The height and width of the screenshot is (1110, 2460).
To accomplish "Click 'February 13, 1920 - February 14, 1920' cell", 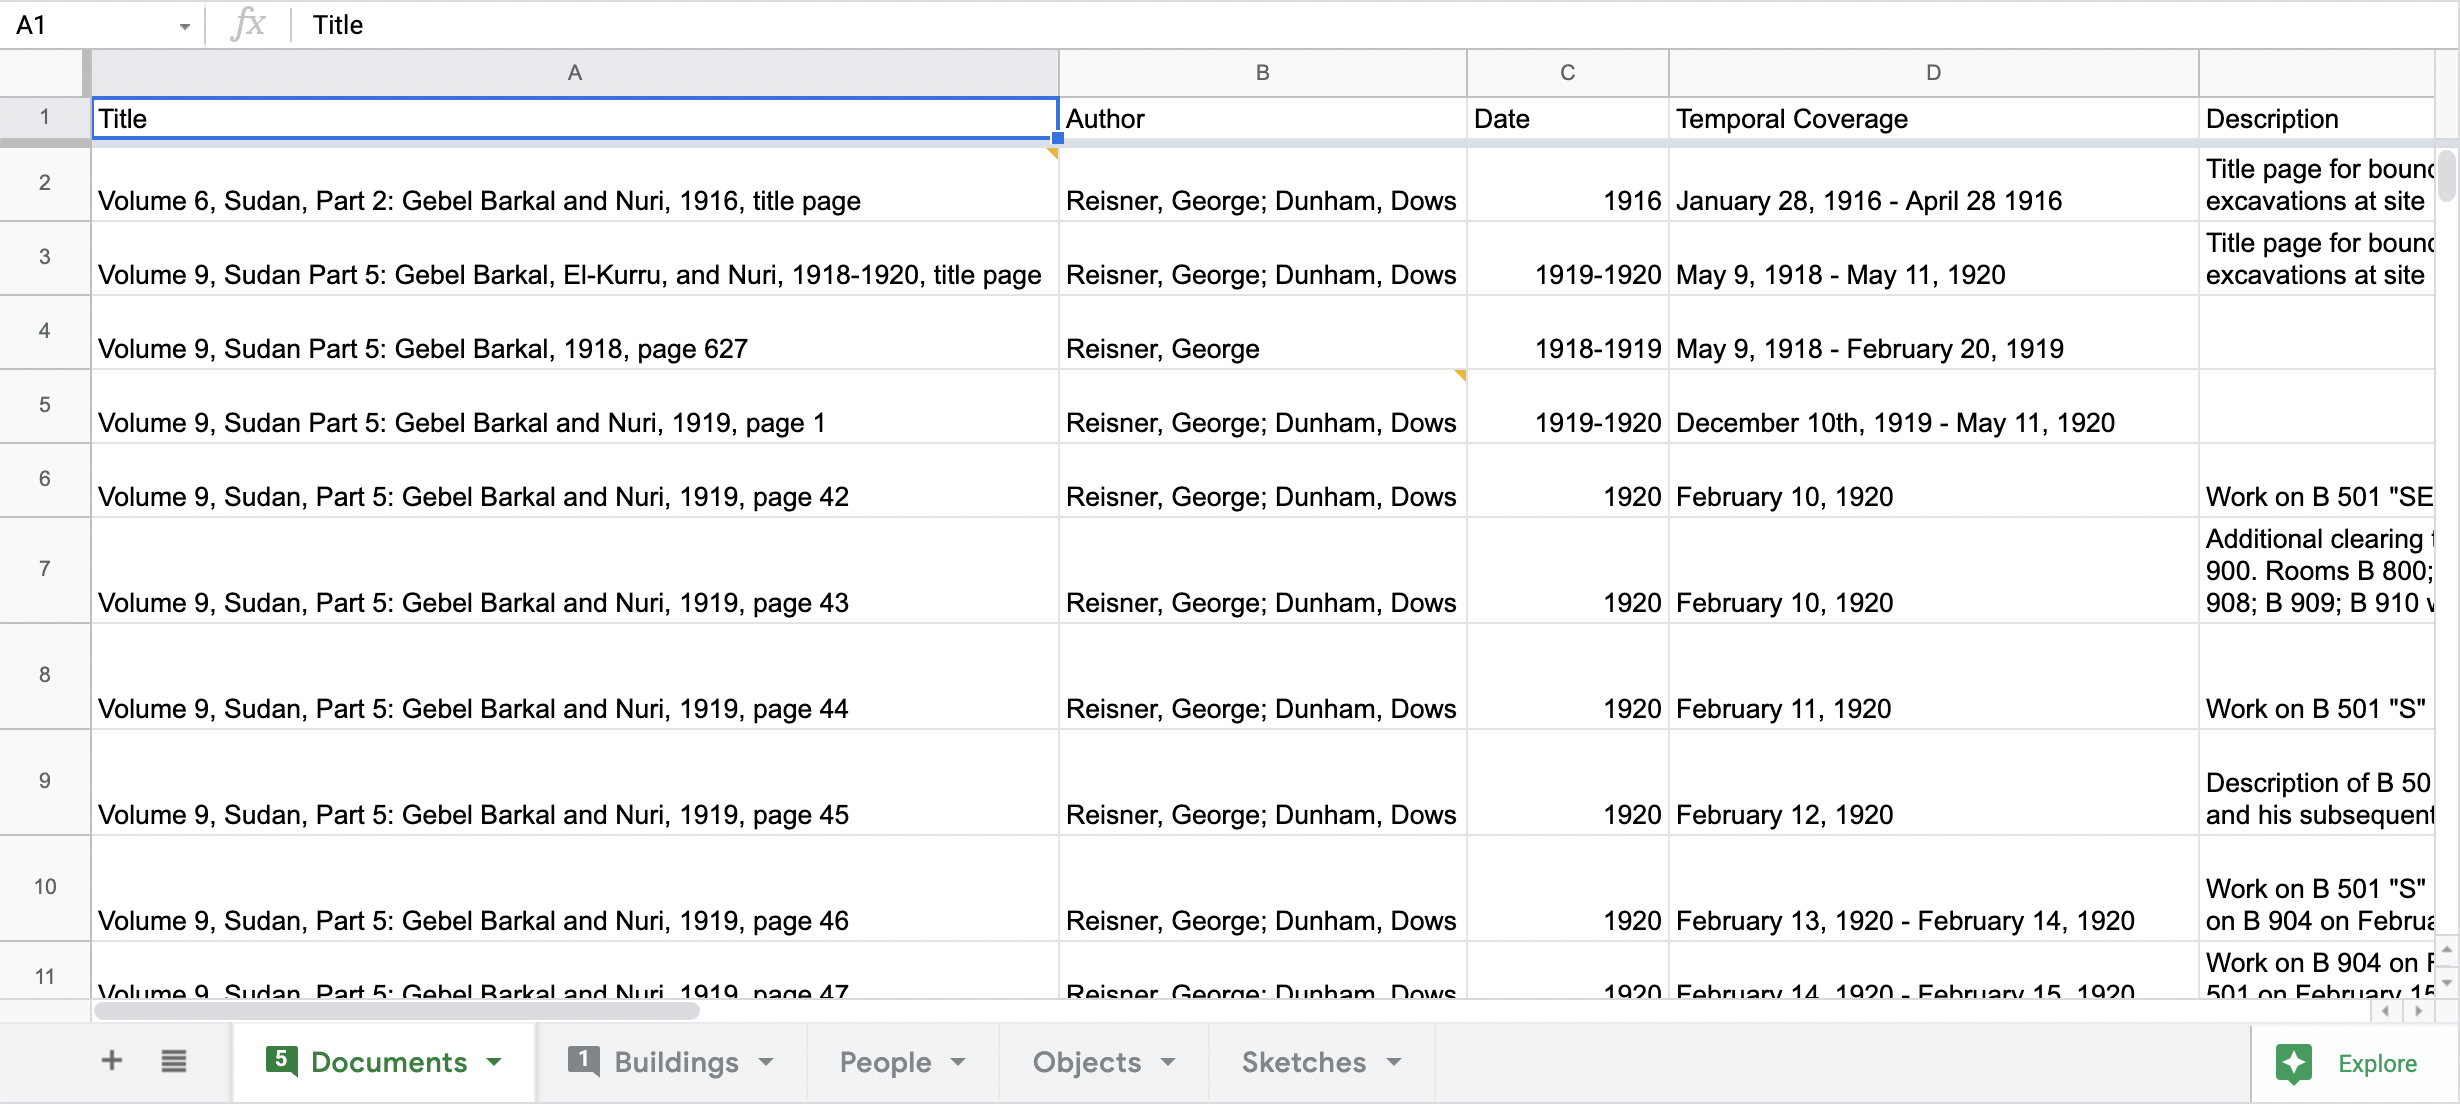I will (1934, 888).
